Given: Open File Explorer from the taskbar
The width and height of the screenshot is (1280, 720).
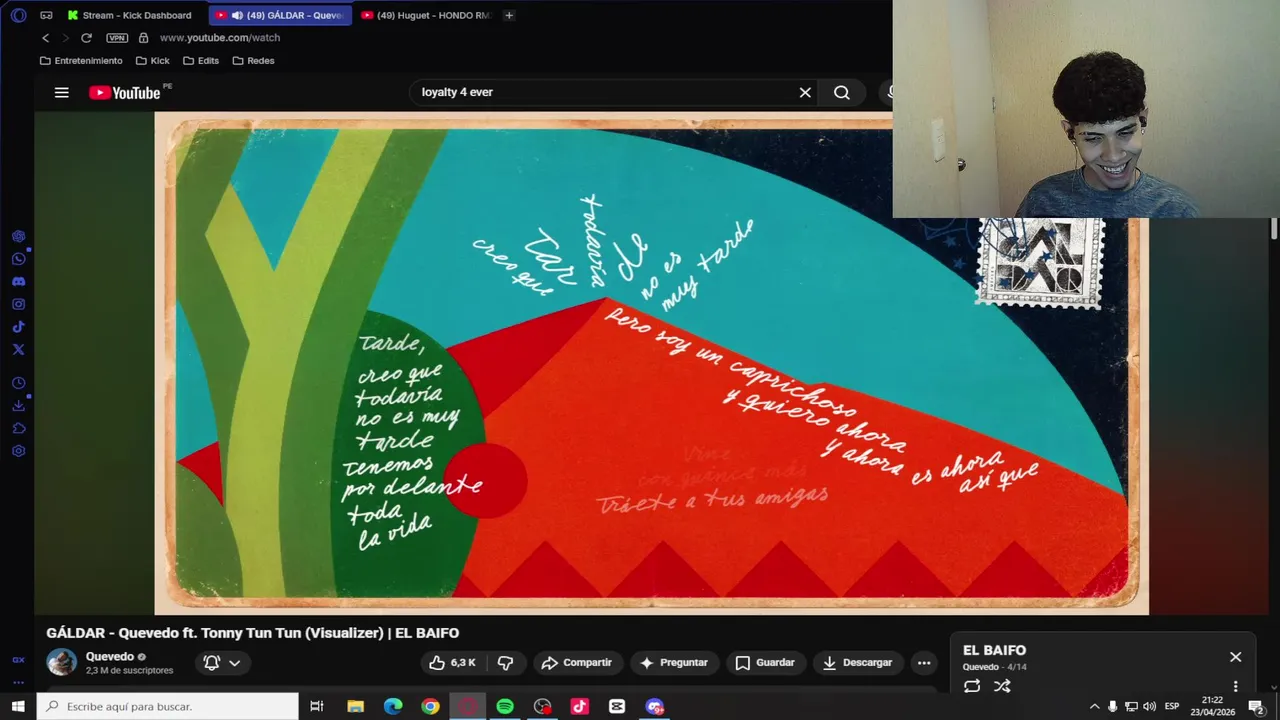Looking at the screenshot, I should (355, 706).
